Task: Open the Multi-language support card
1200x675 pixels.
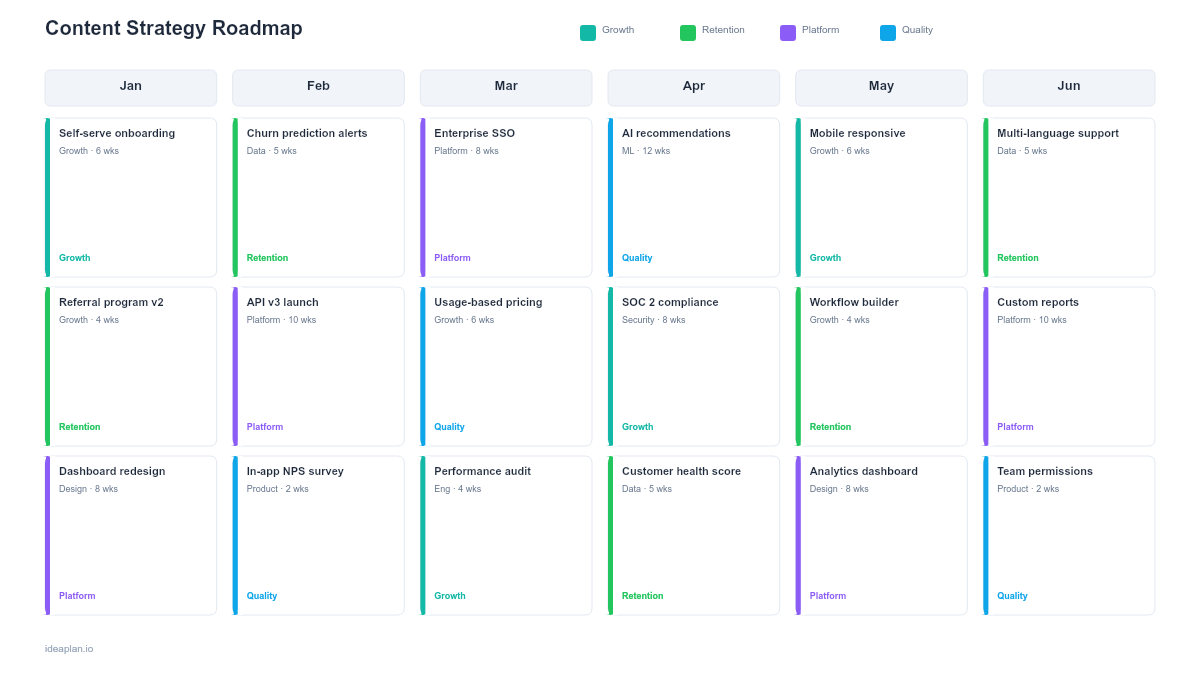Action: click(1068, 197)
